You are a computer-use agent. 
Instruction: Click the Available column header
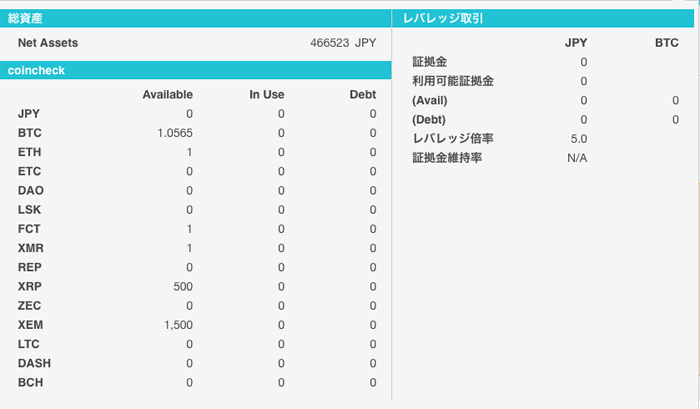pyautogui.click(x=167, y=94)
